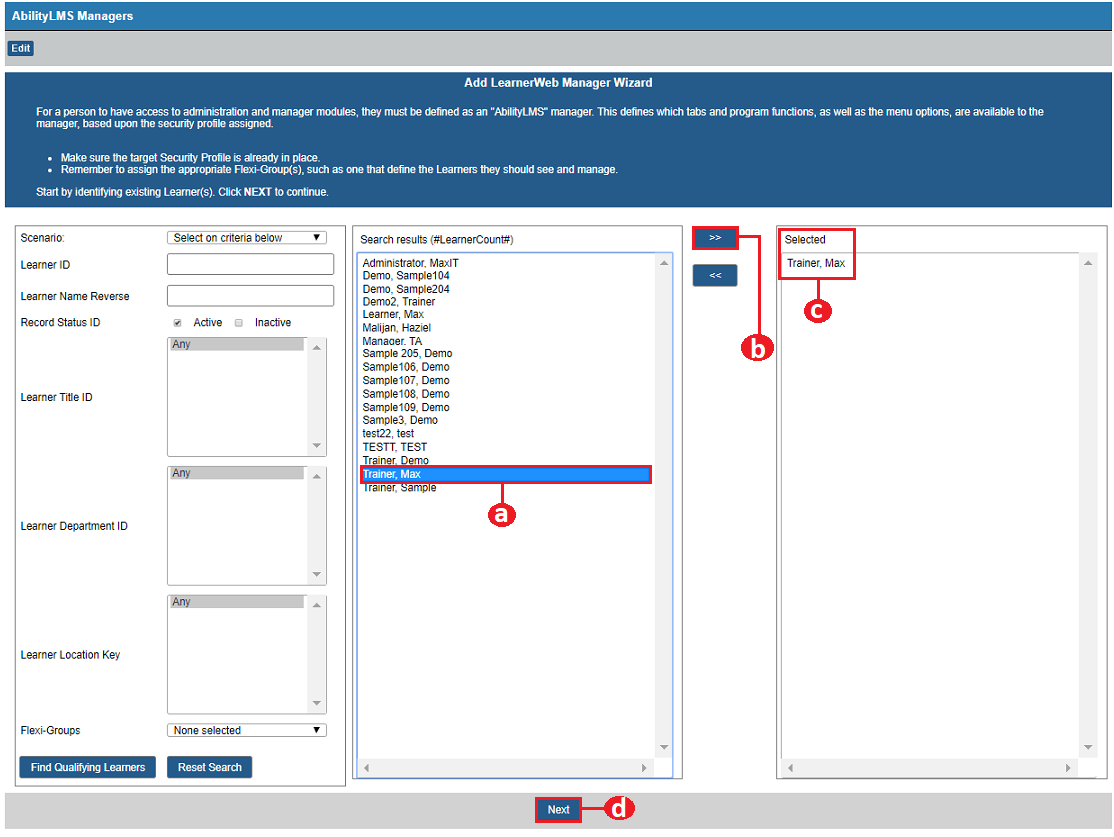This screenshot has height=837, width=1114.
Task: Toggle the Inactive checkbox
Action: pyautogui.click(x=239, y=323)
